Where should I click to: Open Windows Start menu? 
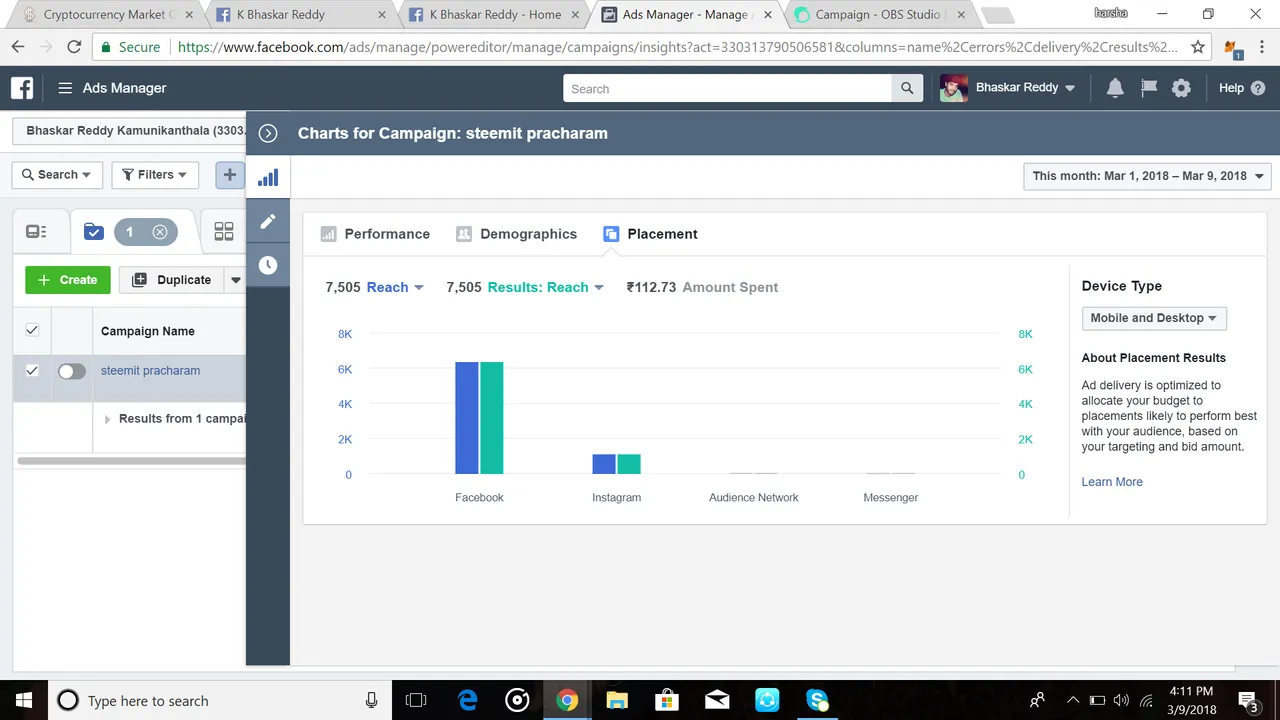(x=23, y=700)
